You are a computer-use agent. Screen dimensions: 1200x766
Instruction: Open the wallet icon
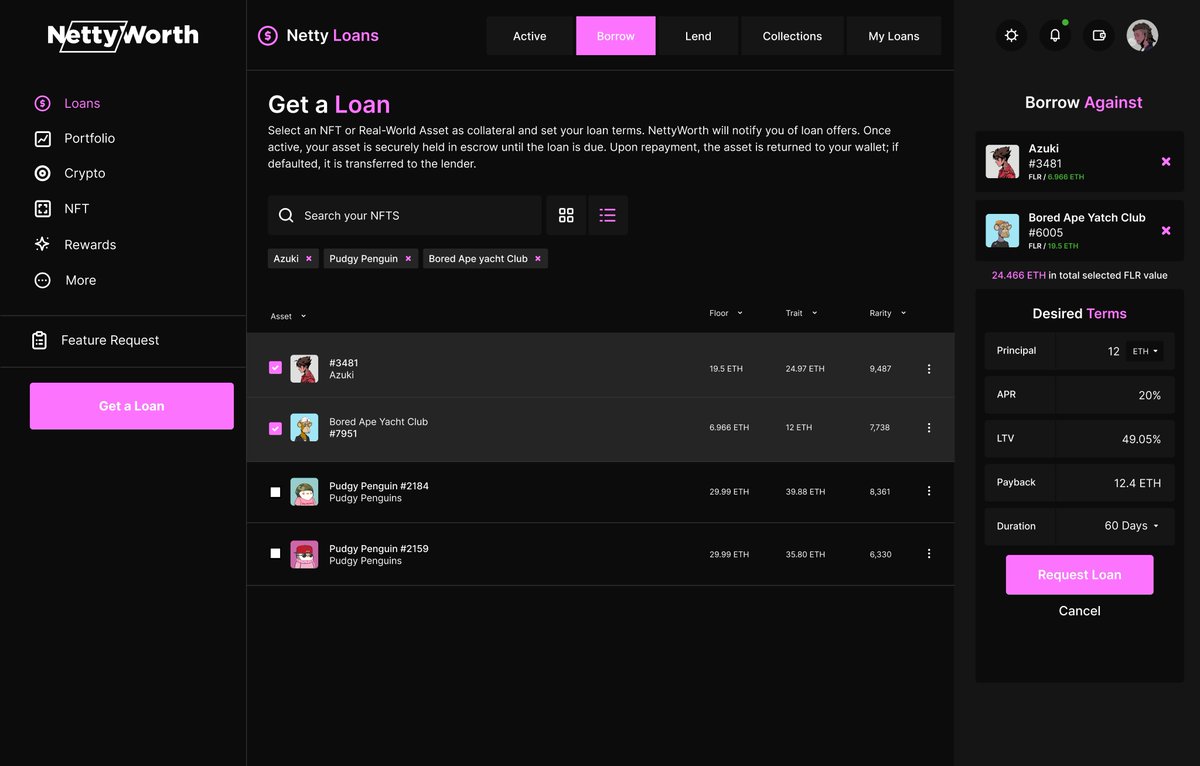(x=1099, y=36)
